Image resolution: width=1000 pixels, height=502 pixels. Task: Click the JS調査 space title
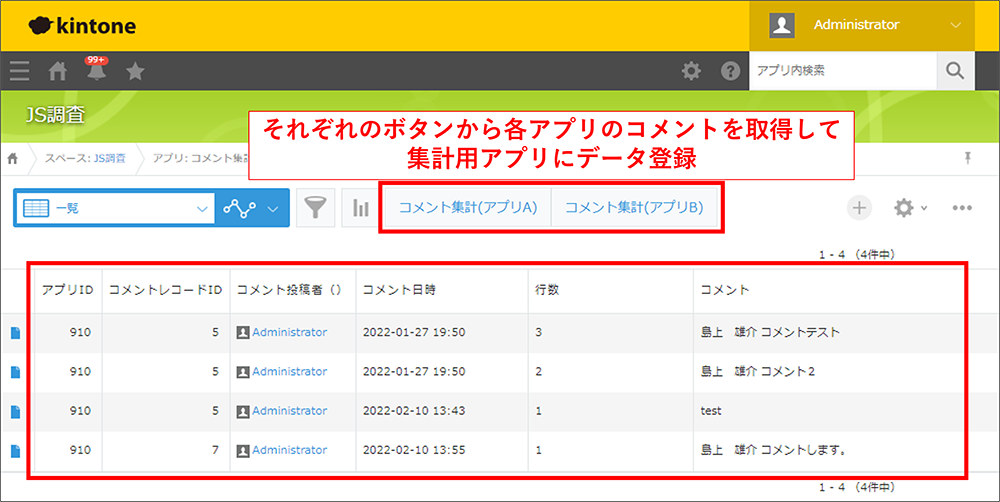55,115
